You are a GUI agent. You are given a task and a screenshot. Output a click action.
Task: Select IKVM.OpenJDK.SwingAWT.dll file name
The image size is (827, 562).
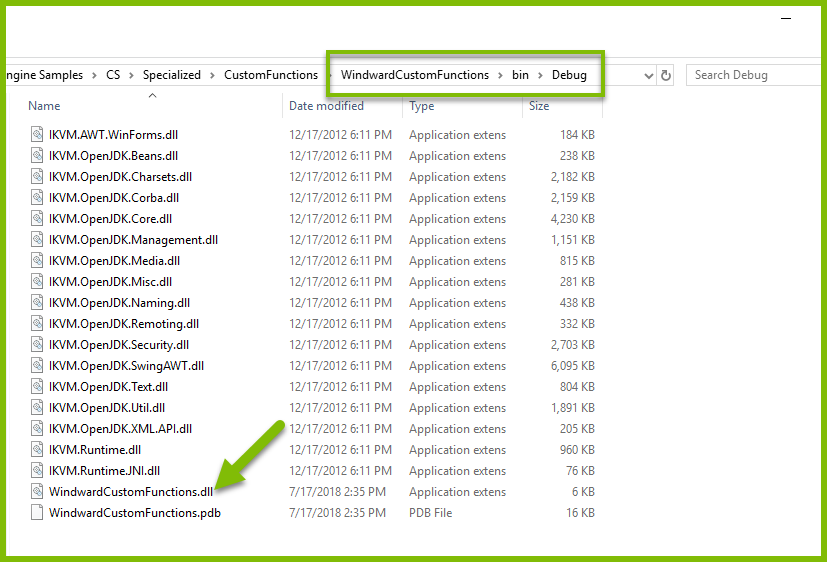click(126, 366)
